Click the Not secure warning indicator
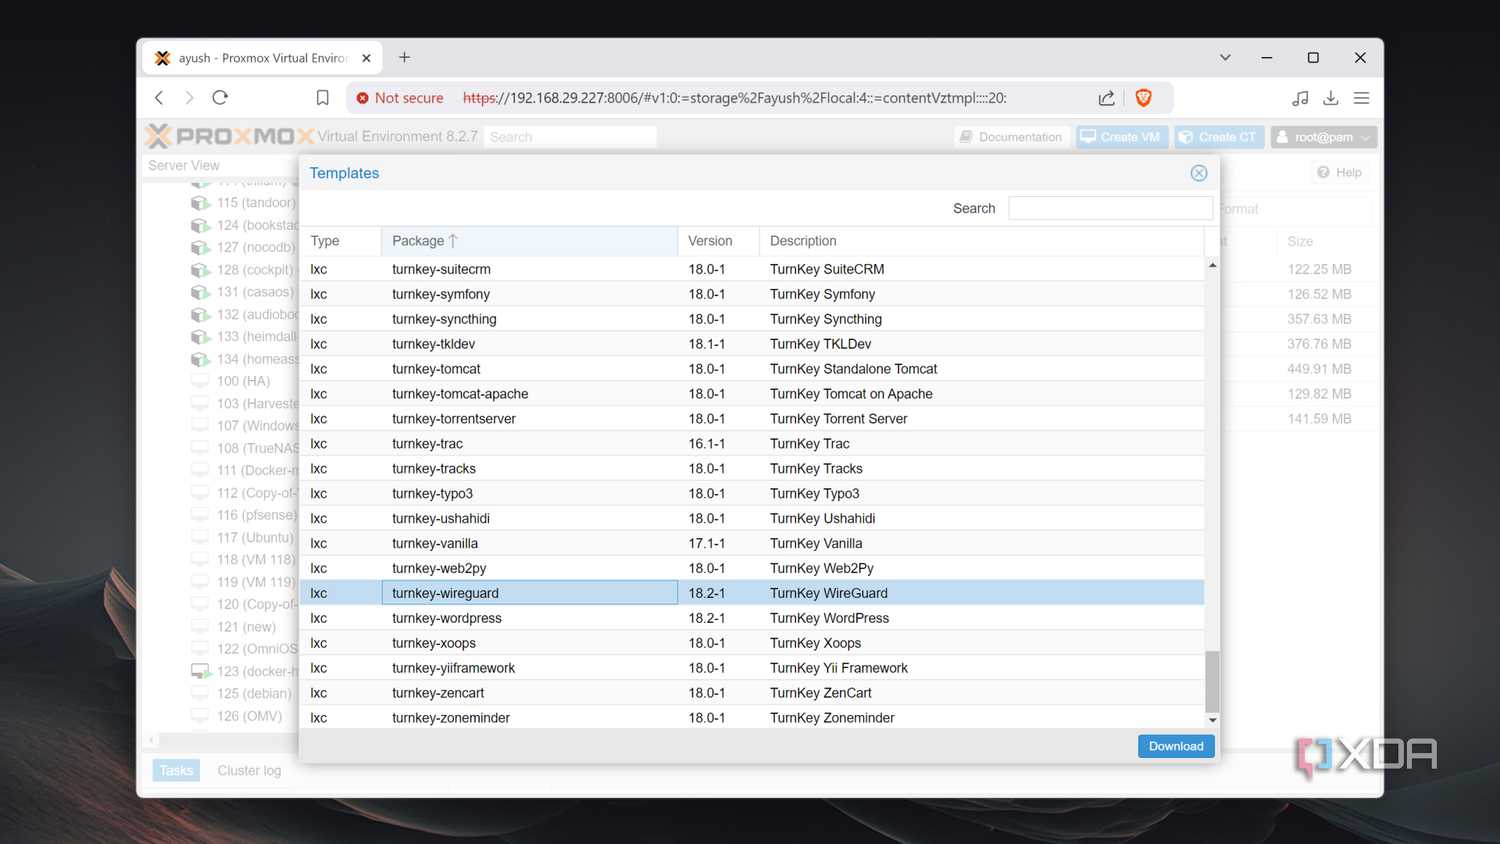 pyautogui.click(x=399, y=98)
